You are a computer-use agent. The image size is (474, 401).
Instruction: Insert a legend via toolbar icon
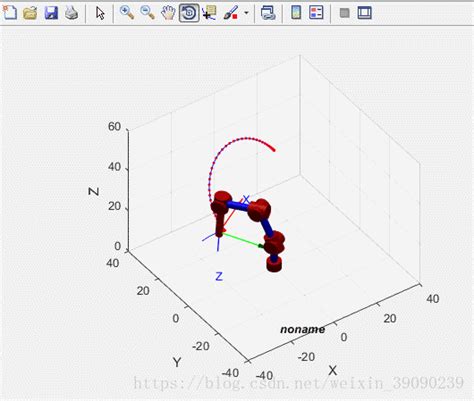[x=316, y=13]
